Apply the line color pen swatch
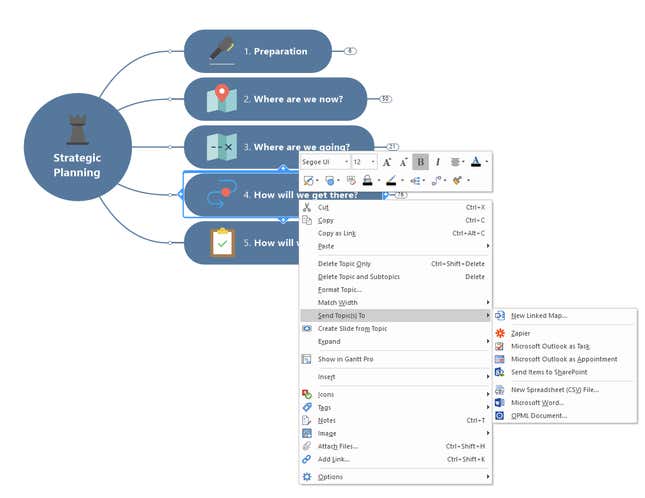 (x=391, y=181)
